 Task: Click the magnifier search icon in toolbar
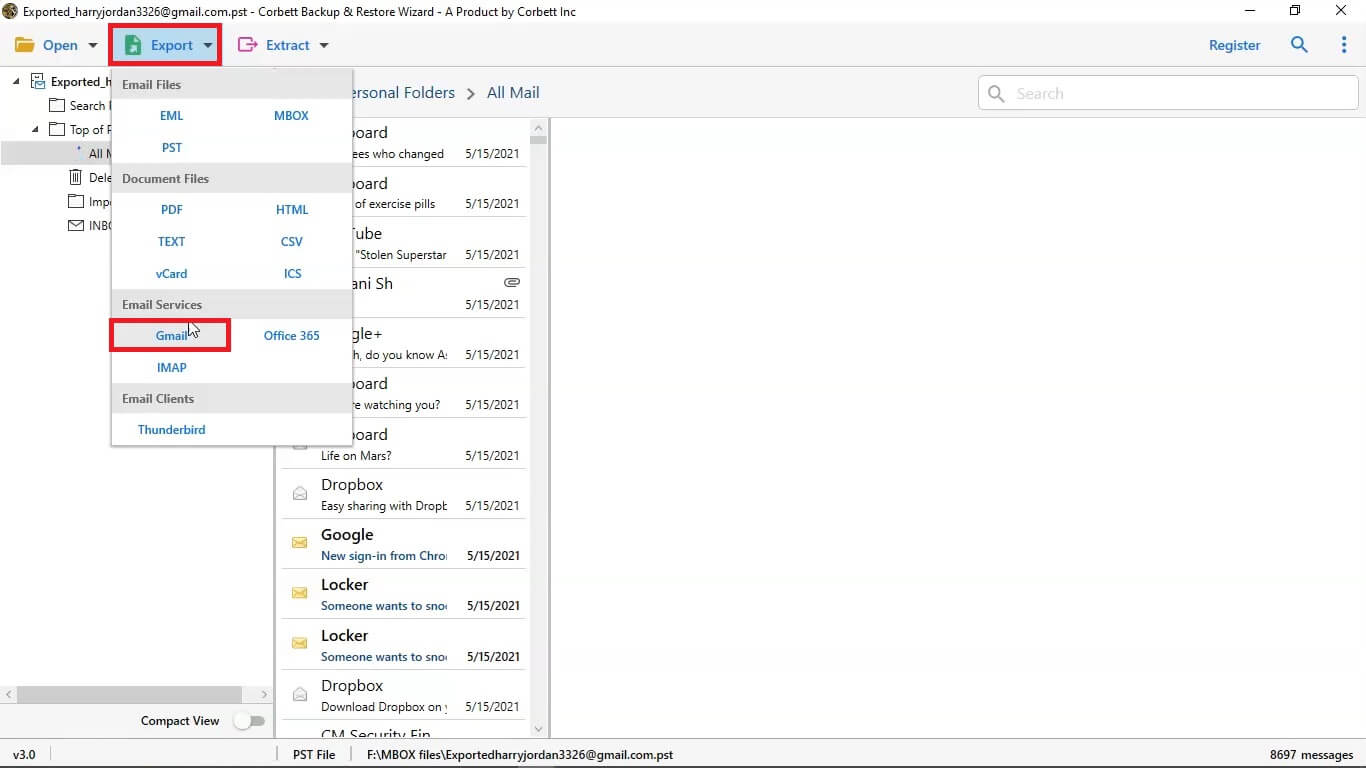(x=1299, y=45)
